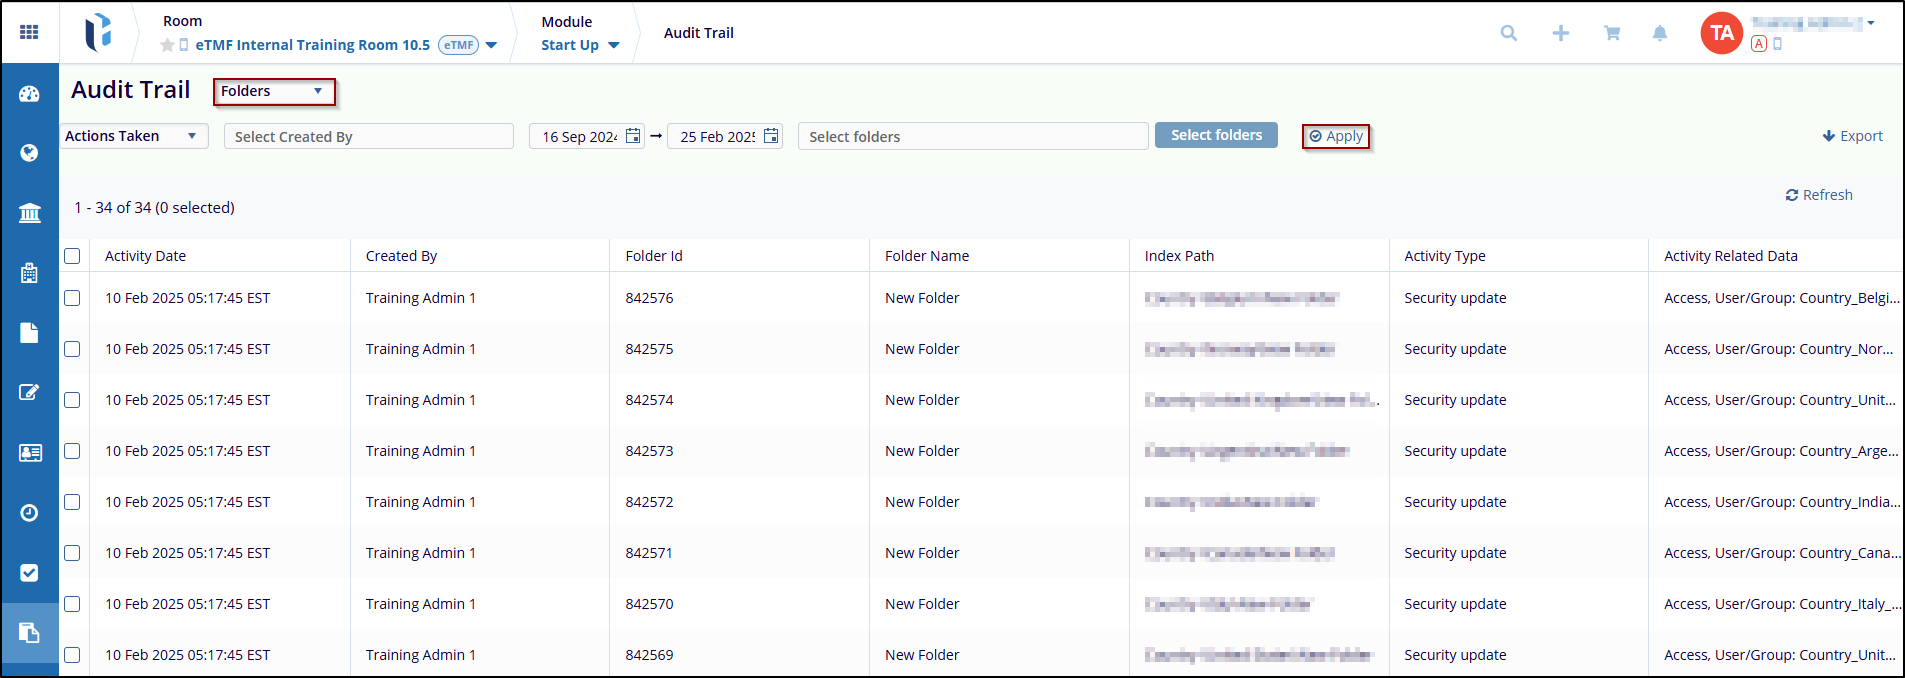
Task: Click the Select Created By input field
Action: (x=368, y=137)
